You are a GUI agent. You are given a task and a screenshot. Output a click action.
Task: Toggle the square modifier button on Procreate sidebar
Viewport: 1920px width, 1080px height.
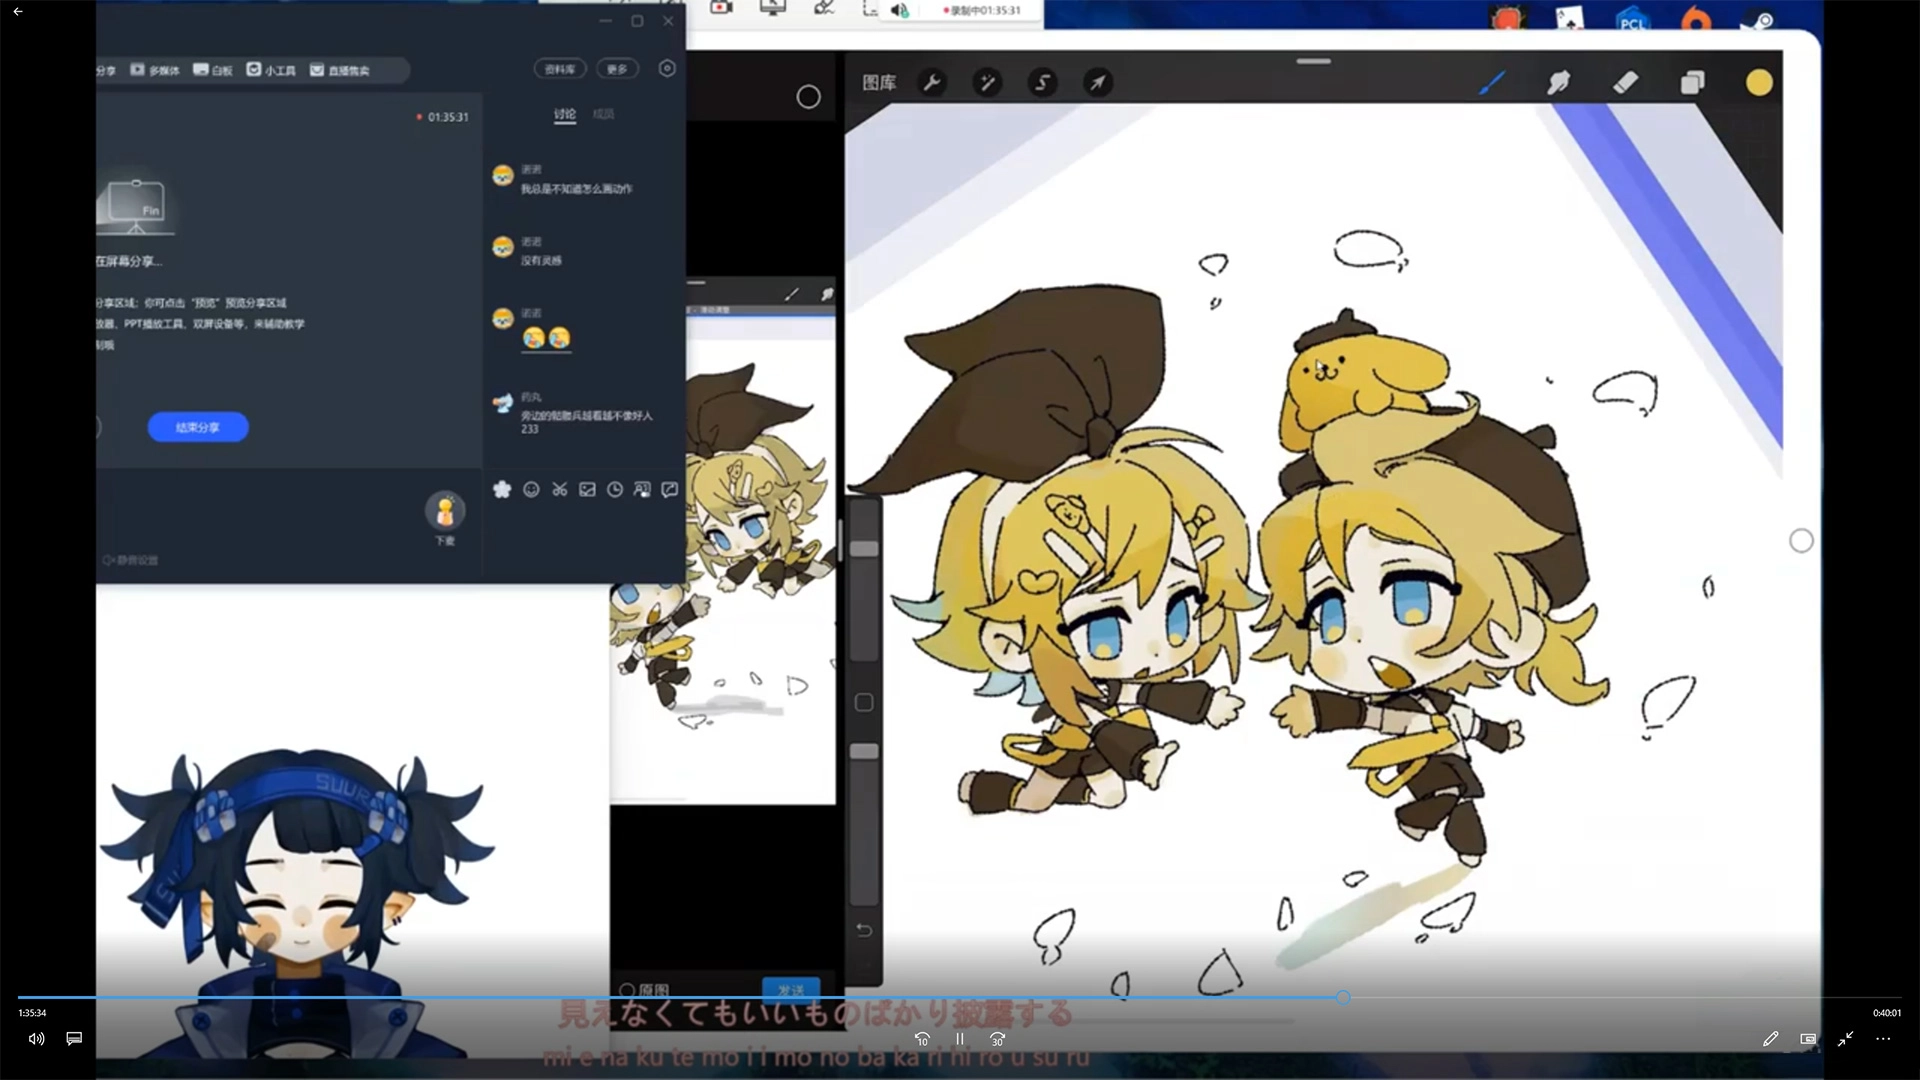click(864, 702)
